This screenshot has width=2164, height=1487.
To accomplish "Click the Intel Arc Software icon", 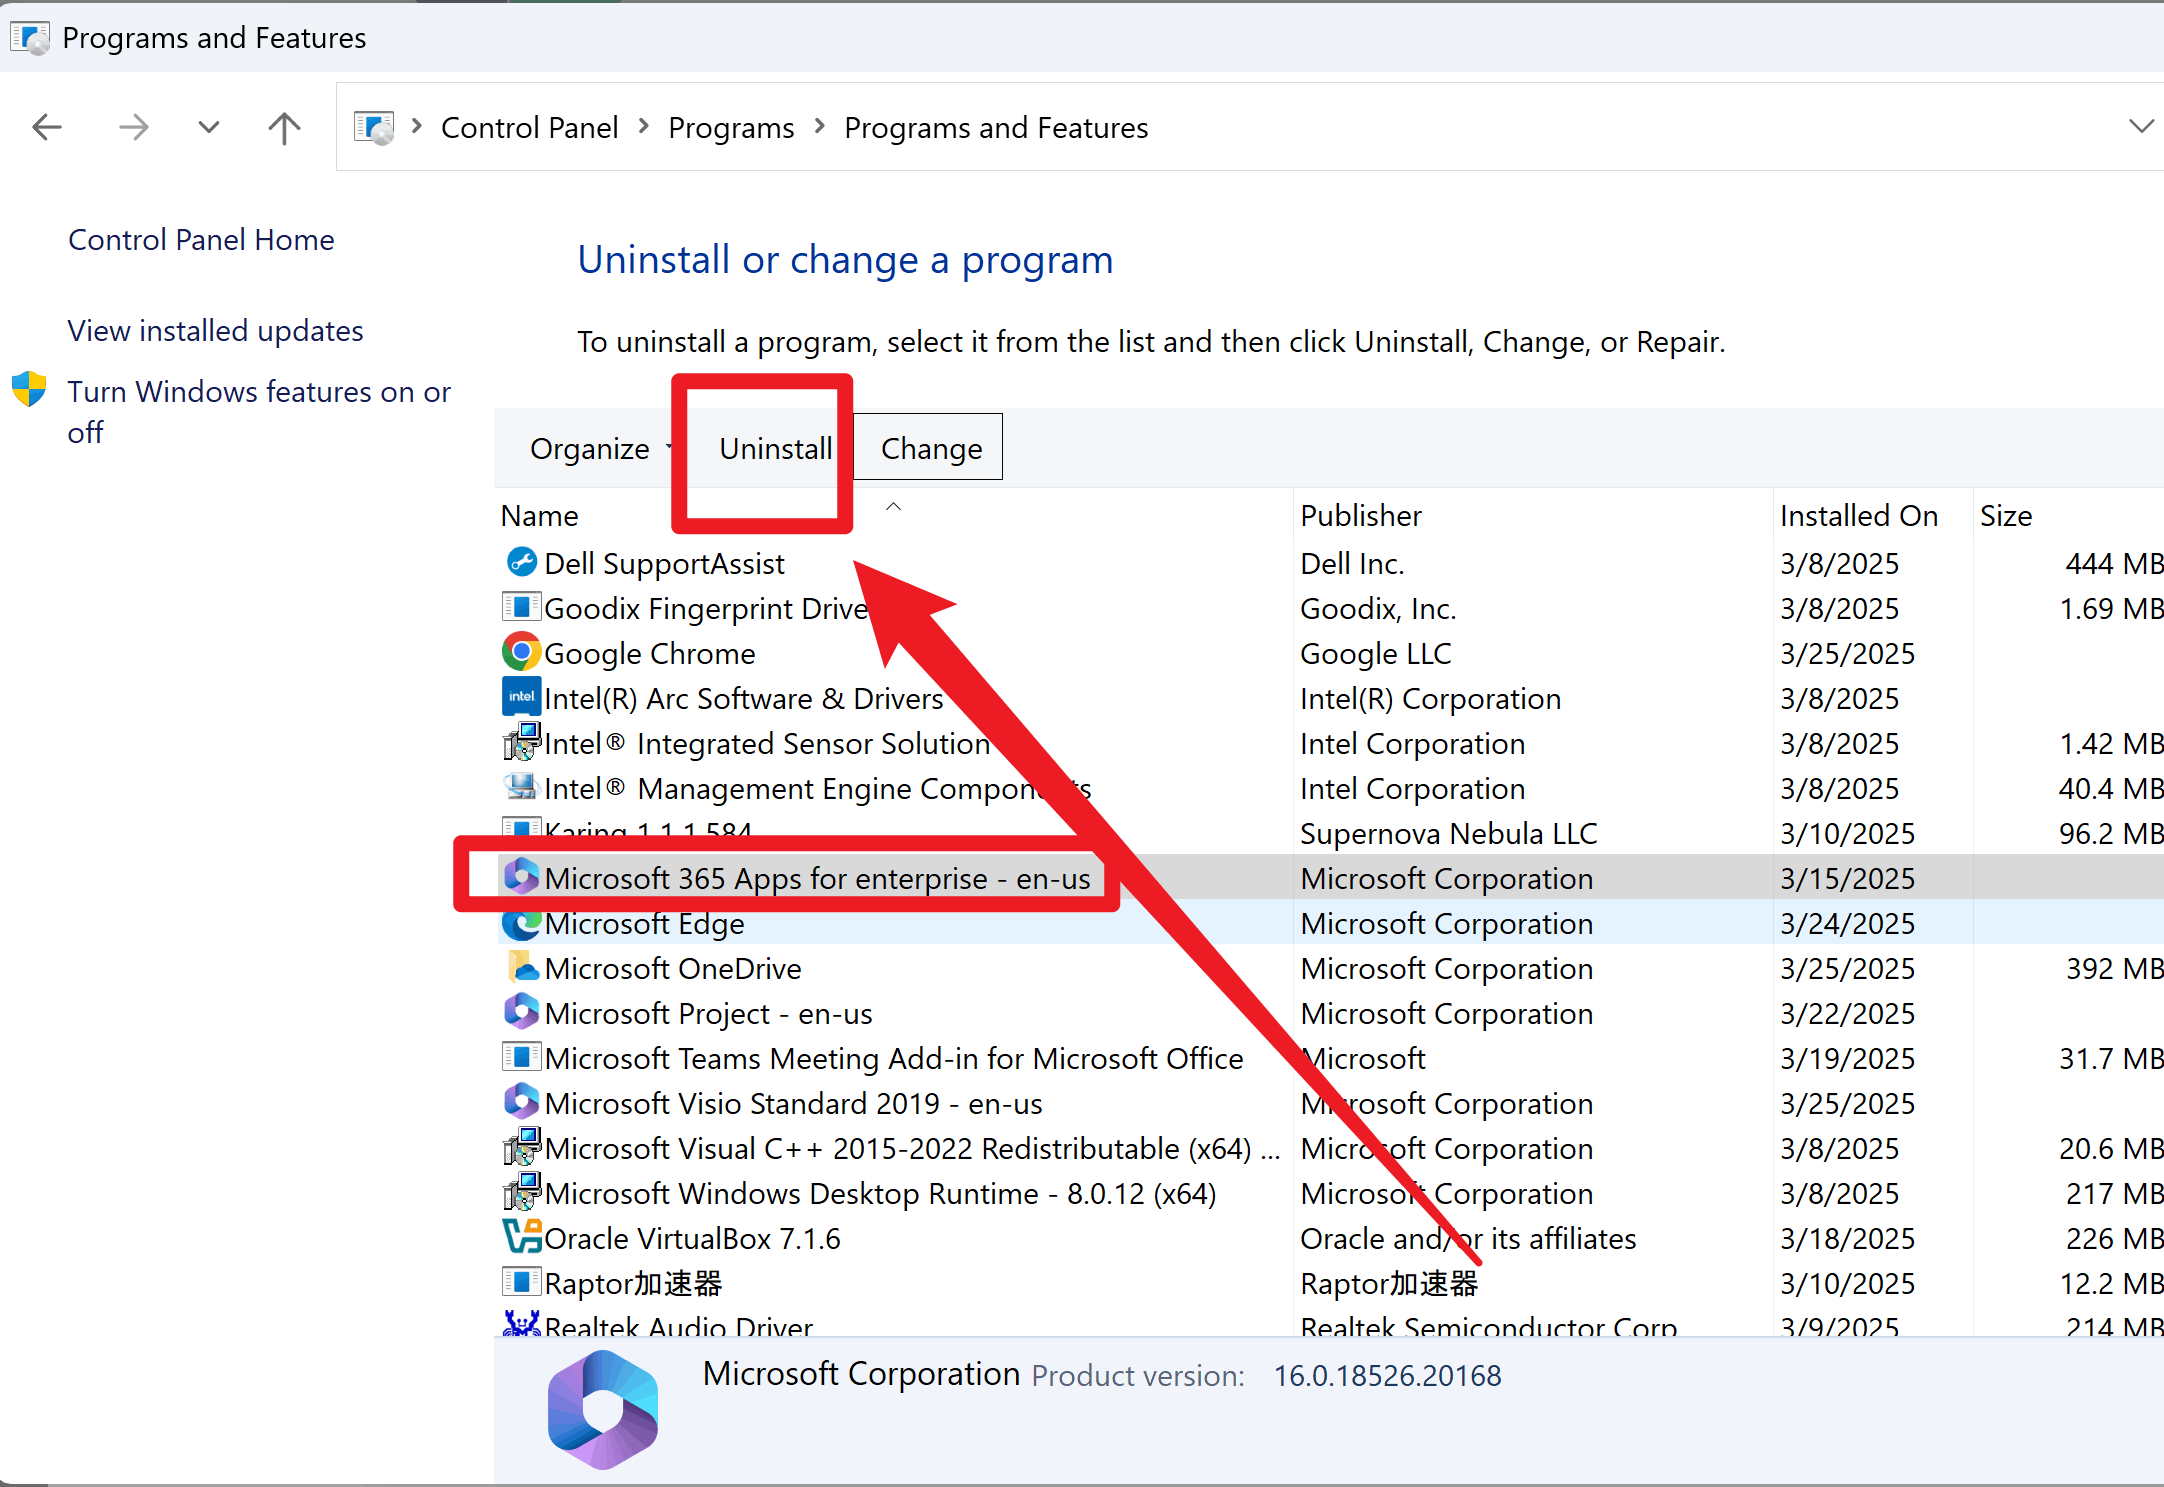I will click(521, 697).
